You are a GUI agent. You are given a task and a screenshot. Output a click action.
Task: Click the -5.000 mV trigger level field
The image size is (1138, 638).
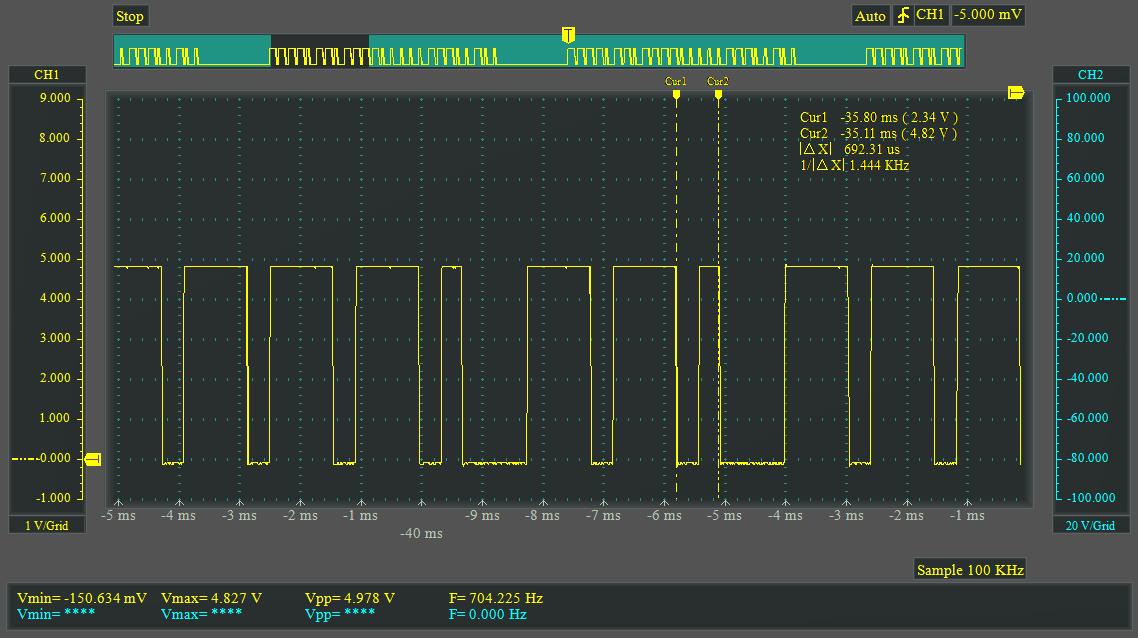[988, 16]
